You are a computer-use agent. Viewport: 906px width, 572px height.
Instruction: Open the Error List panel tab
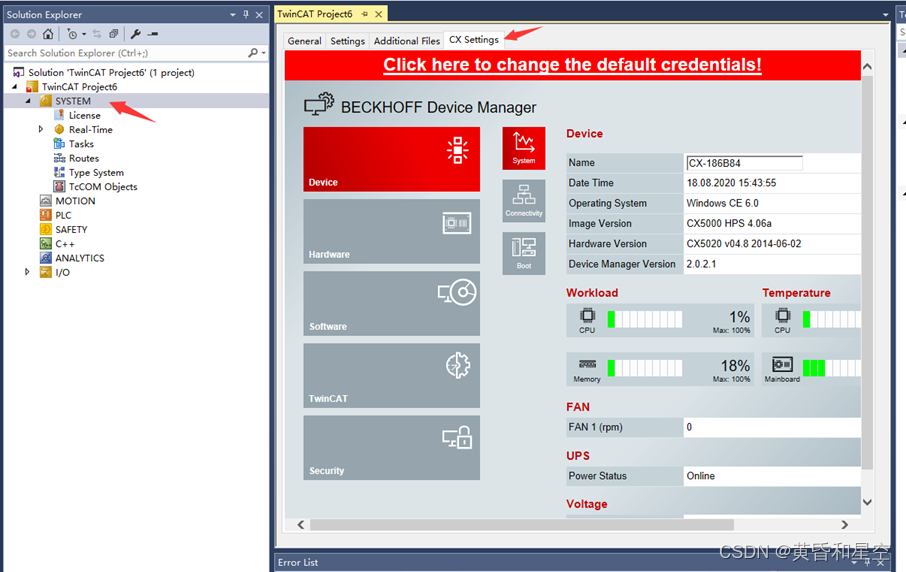[298, 562]
